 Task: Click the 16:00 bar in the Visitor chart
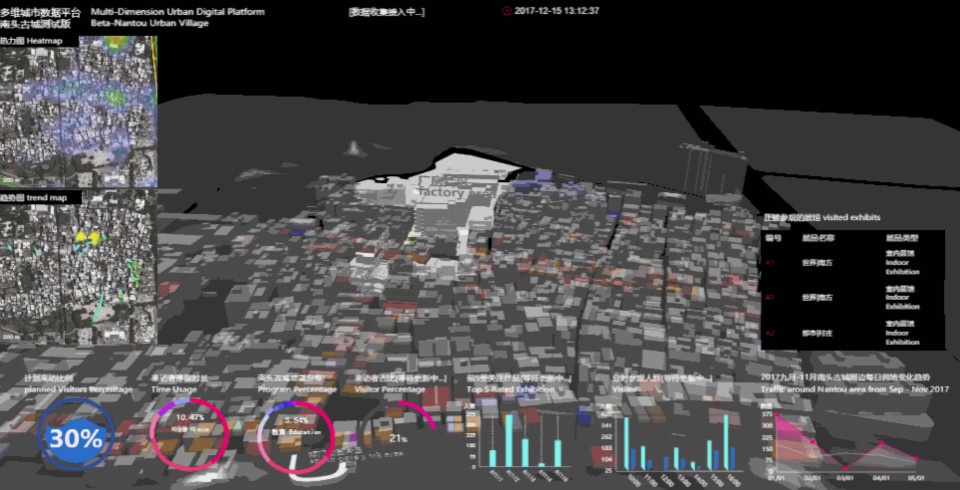[x=726, y=441]
